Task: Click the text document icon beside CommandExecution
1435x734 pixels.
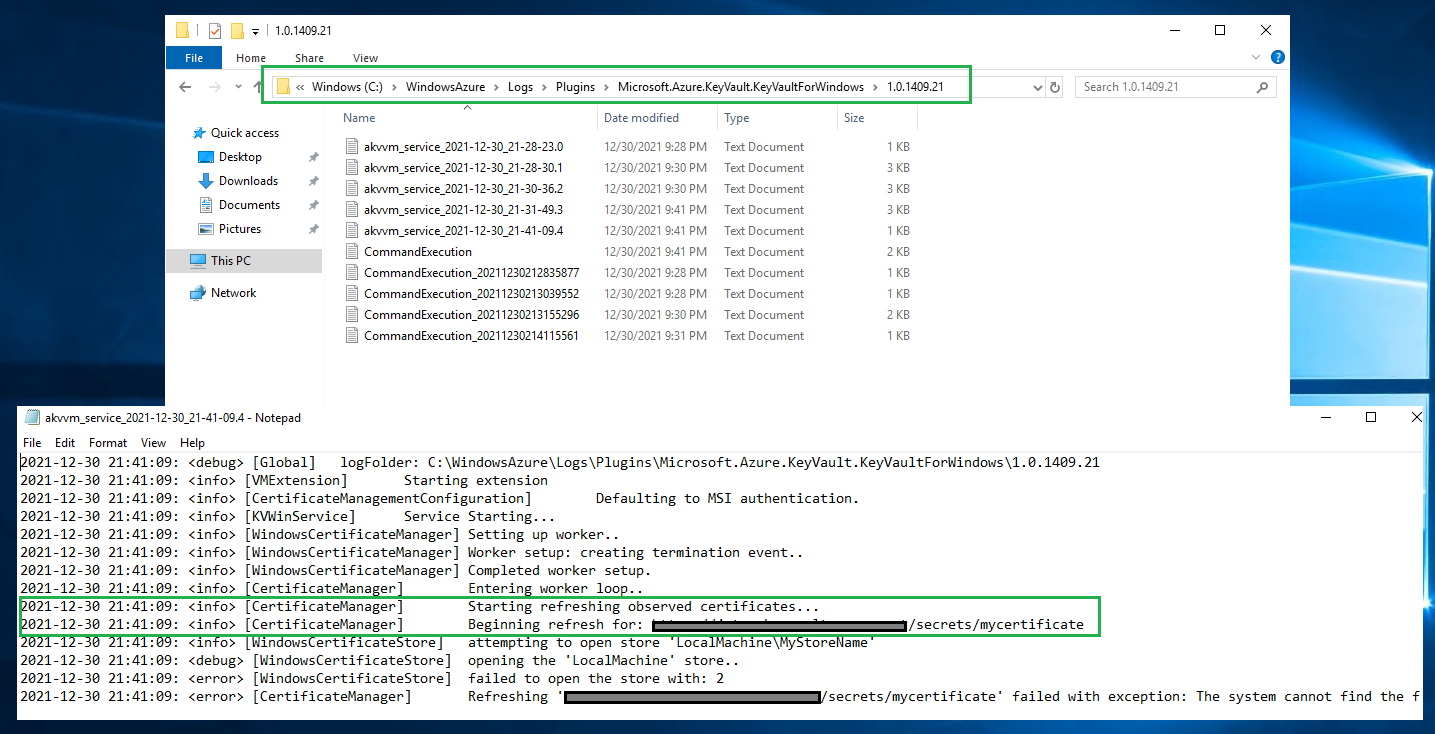Action: (x=351, y=251)
